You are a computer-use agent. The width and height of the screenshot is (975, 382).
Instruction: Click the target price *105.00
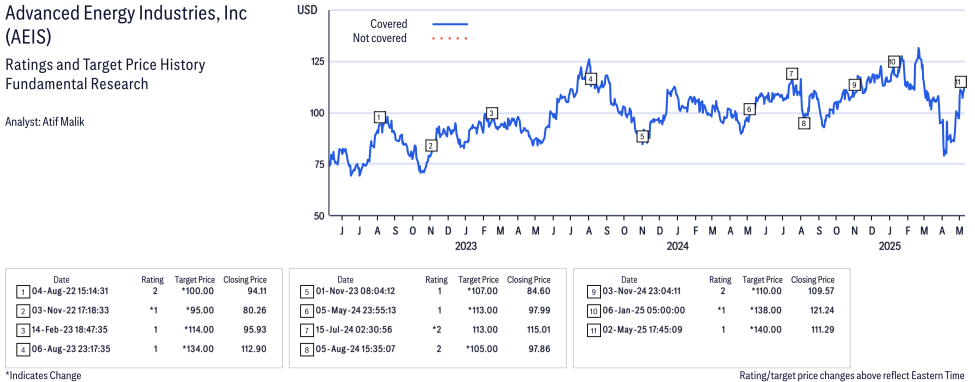[482, 349]
